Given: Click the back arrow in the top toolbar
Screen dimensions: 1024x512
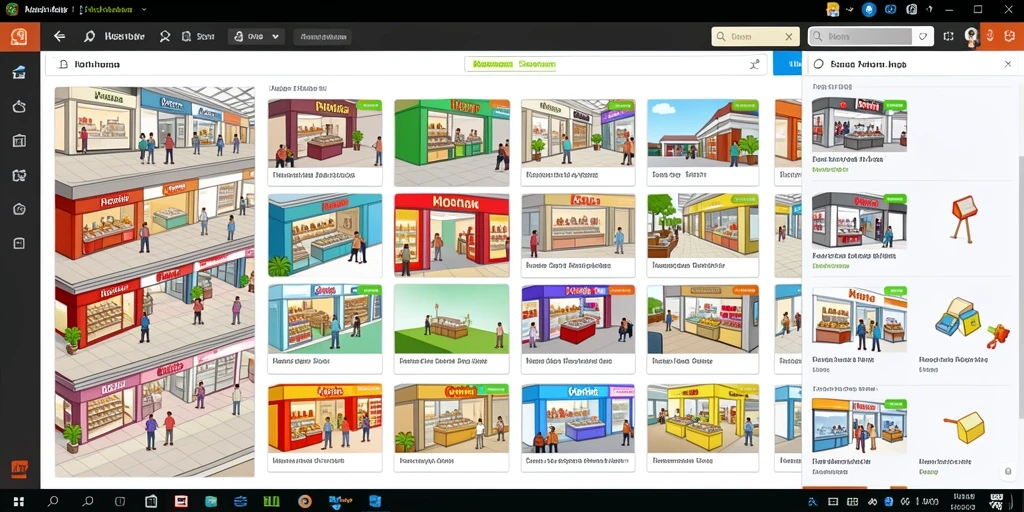Looking at the screenshot, I should (x=59, y=37).
